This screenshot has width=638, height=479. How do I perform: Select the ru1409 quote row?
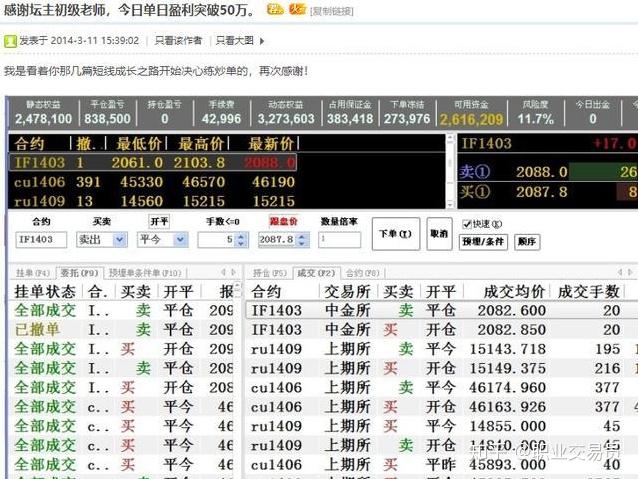[x=153, y=201]
